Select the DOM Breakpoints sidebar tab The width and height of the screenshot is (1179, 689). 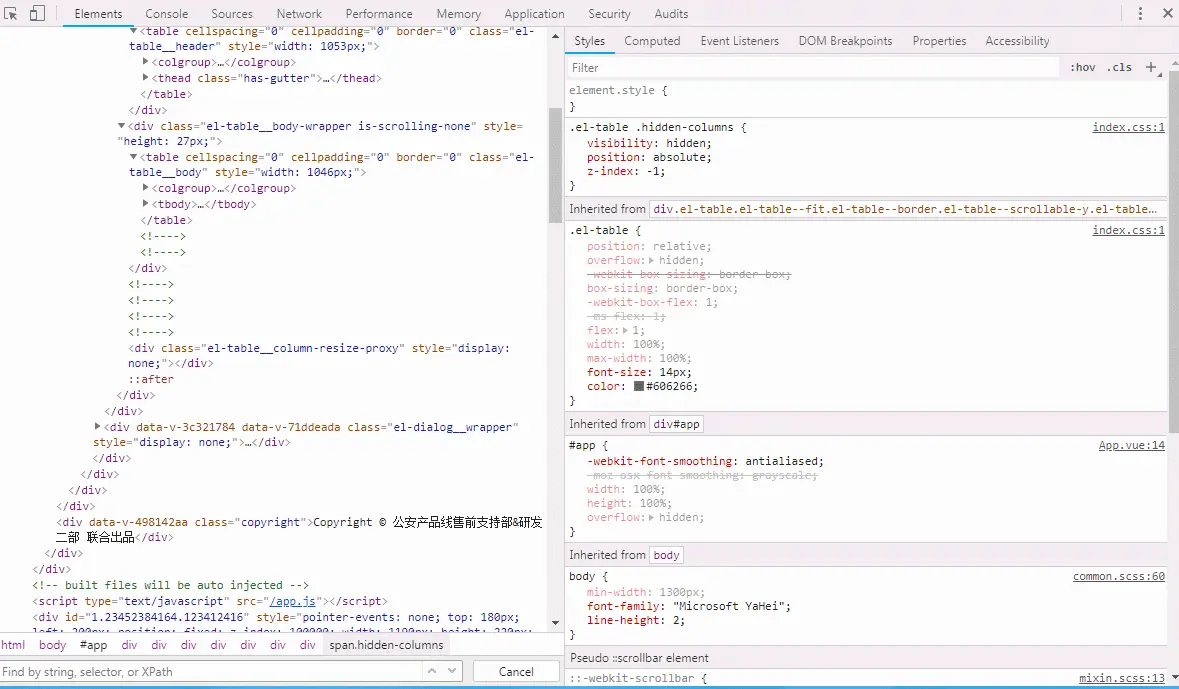(x=845, y=41)
